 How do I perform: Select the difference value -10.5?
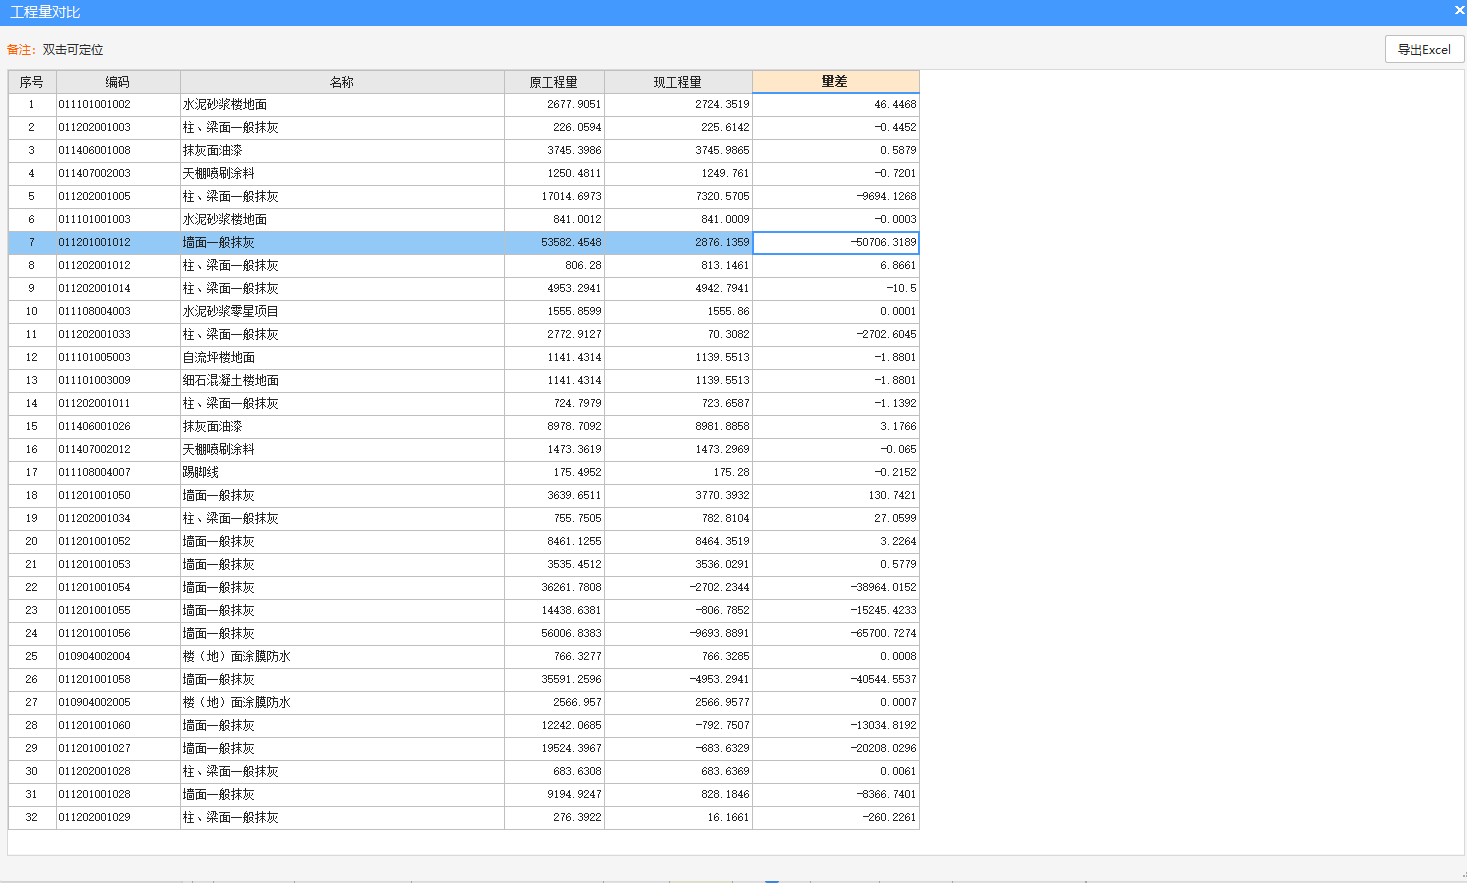tap(836, 288)
